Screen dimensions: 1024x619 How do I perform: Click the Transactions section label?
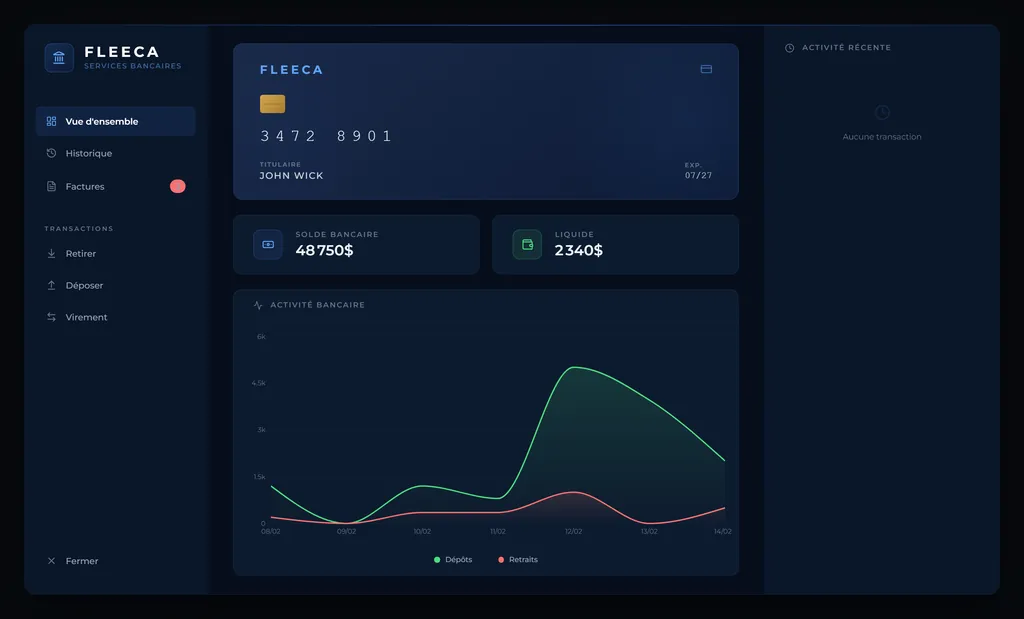(79, 229)
